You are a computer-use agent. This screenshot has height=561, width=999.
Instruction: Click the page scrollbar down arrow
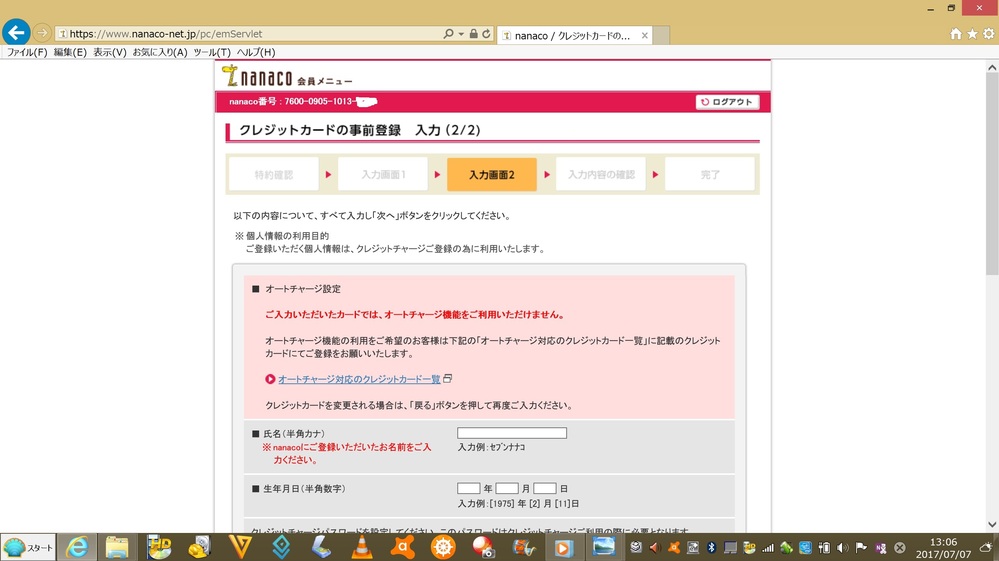992,525
